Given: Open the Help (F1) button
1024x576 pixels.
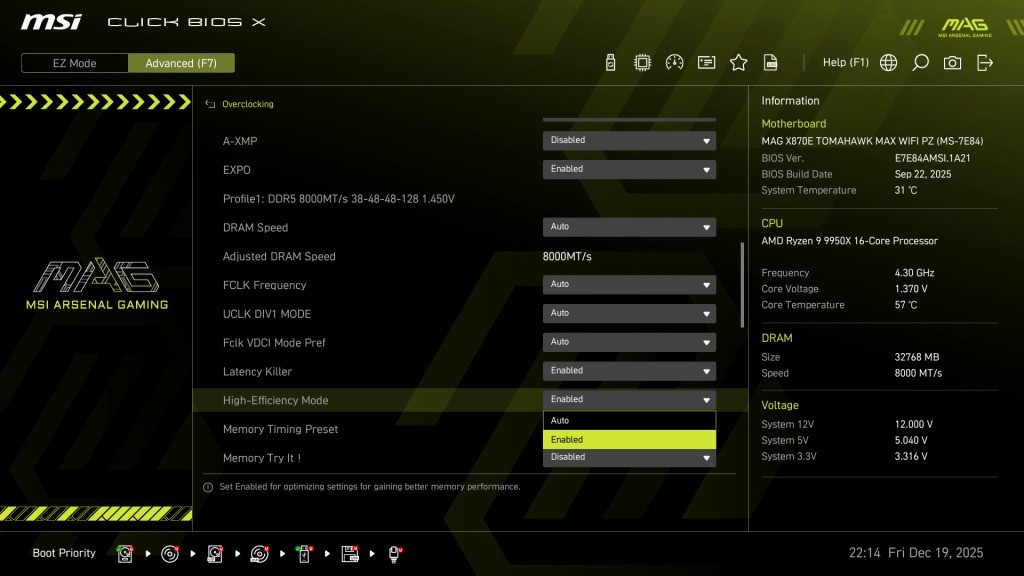Looking at the screenshot, I should 846,63.
